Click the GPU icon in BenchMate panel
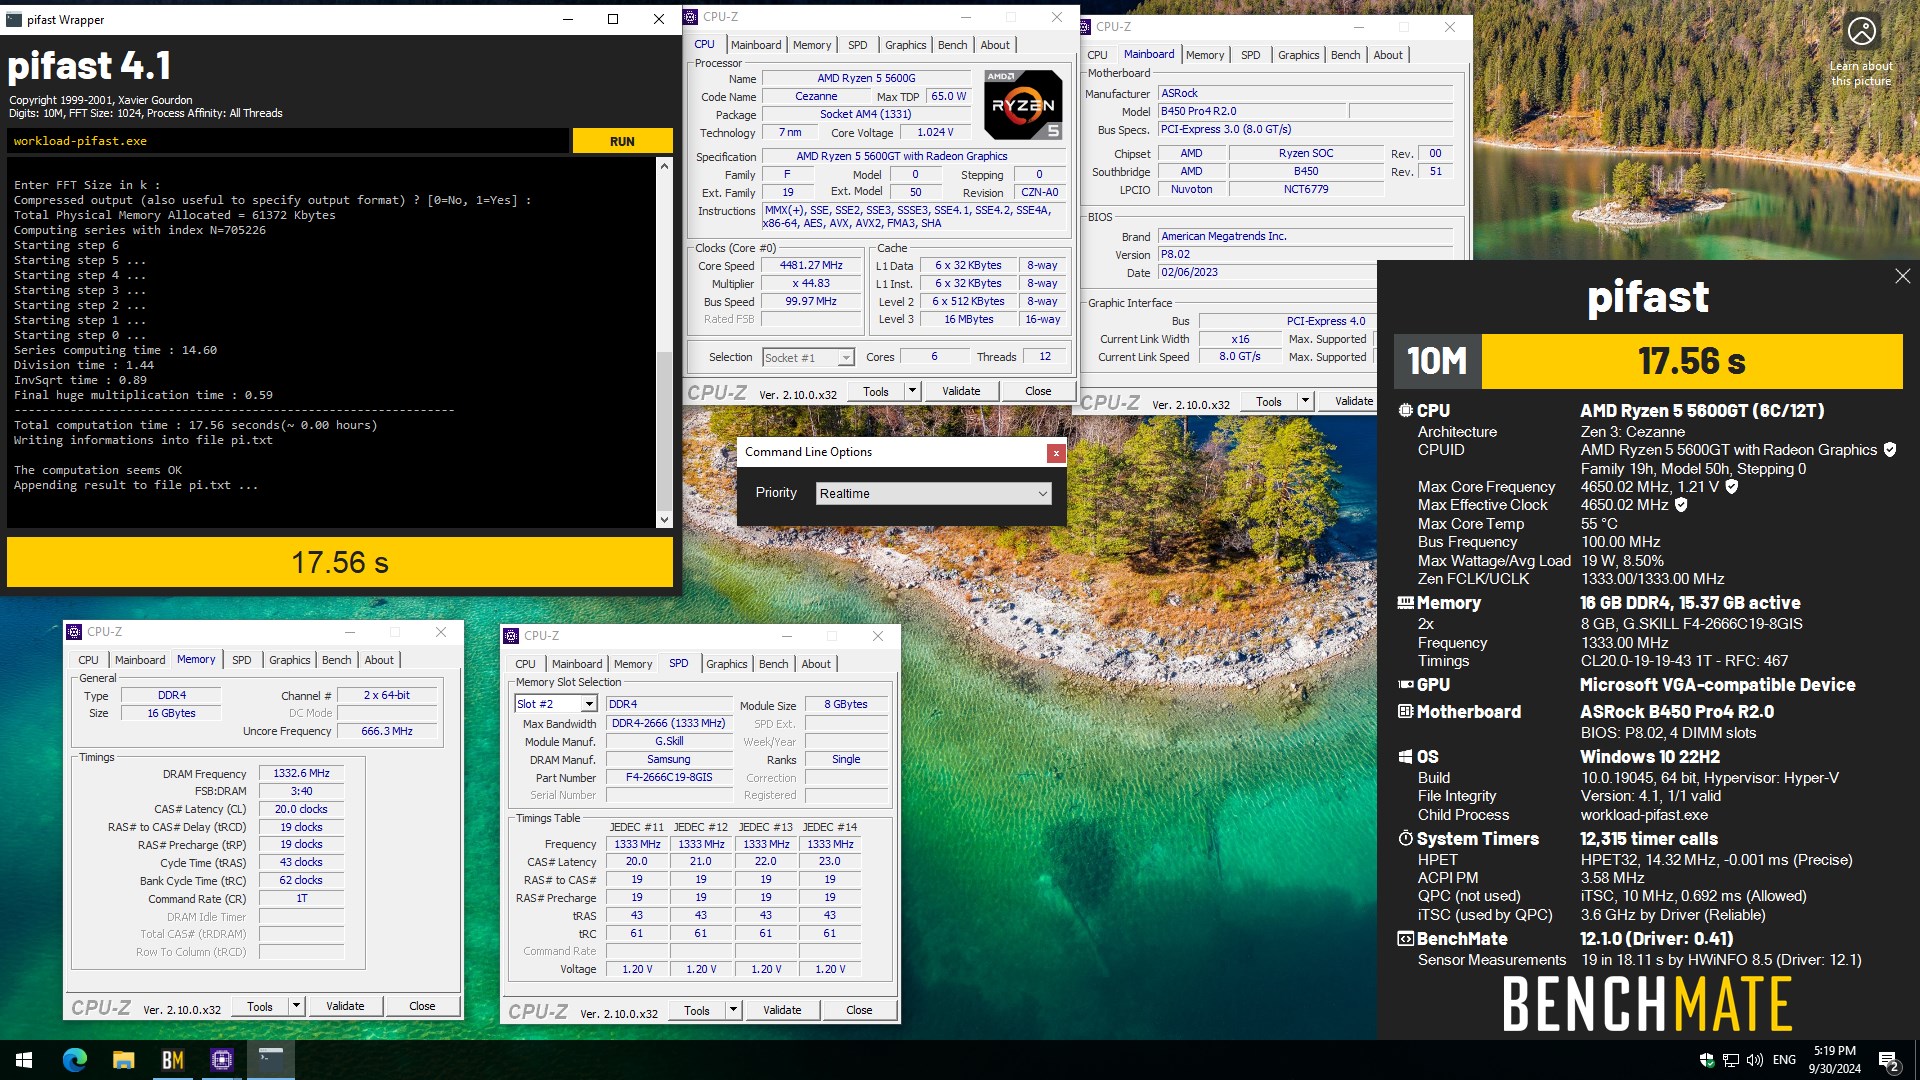Screen dimensions: 1920x1080 [x=1405, y=685]
